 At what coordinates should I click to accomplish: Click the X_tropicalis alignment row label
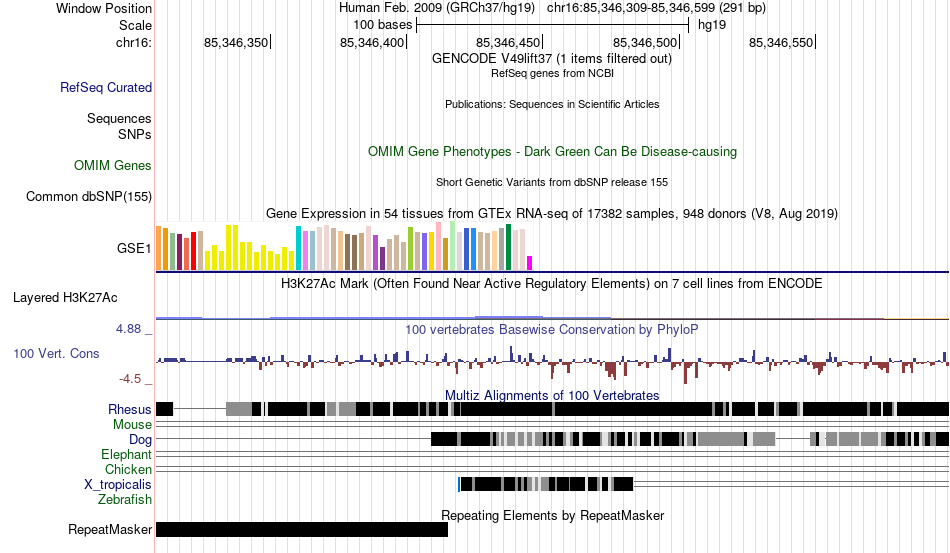coord(118,485)
